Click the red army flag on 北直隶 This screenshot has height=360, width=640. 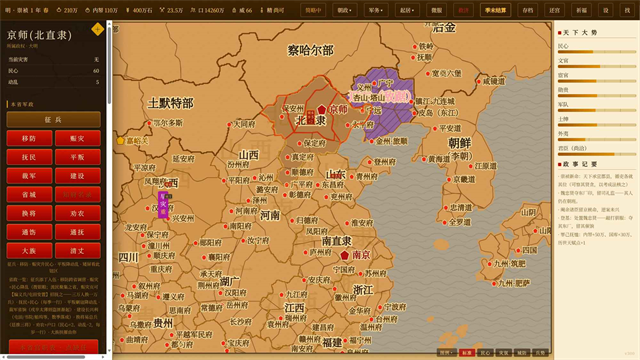(311, 117)
